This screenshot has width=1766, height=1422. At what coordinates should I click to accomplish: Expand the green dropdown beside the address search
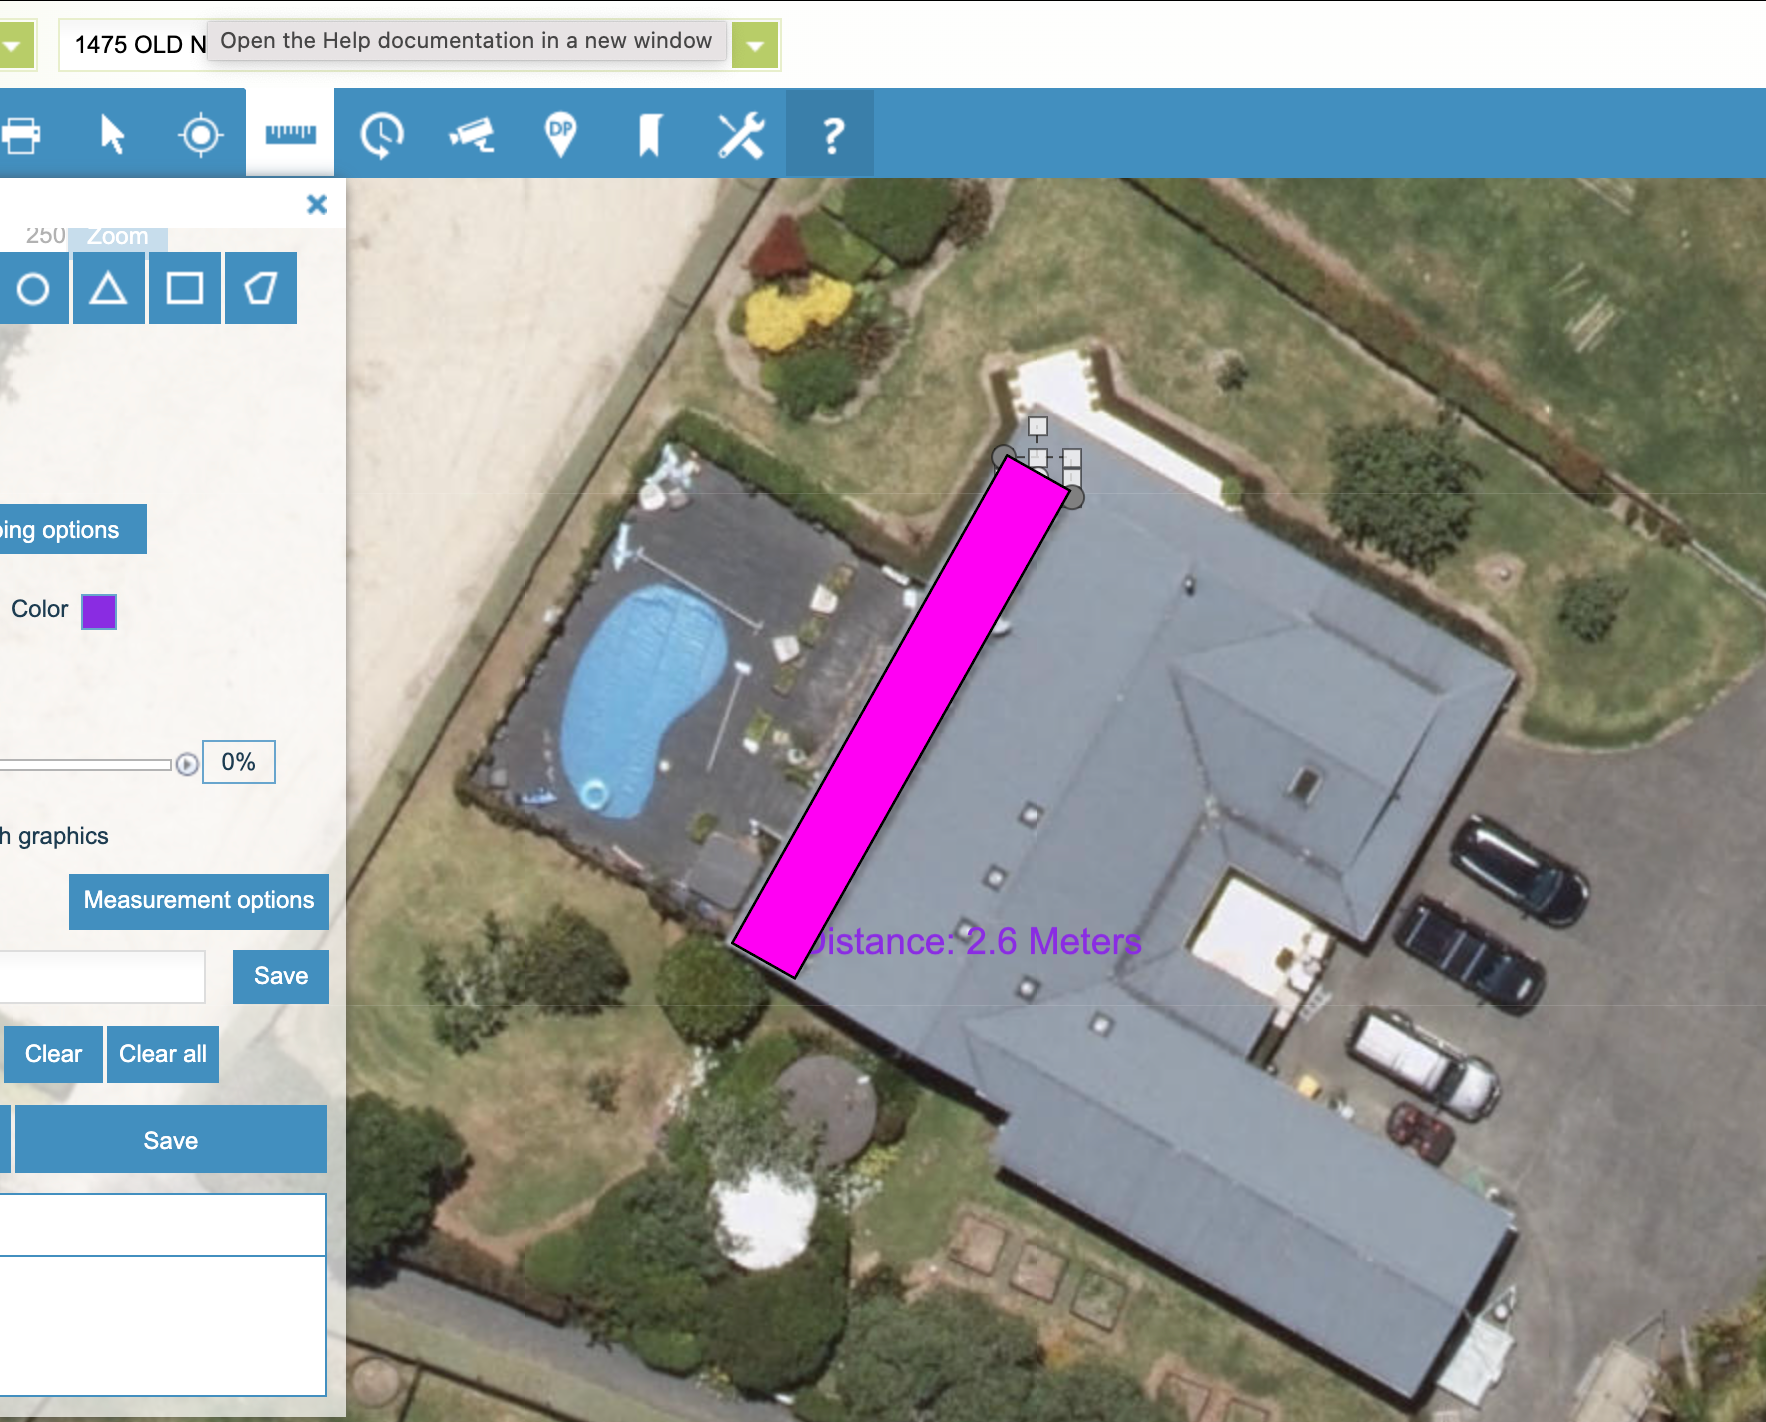click(x=755, y=45)
